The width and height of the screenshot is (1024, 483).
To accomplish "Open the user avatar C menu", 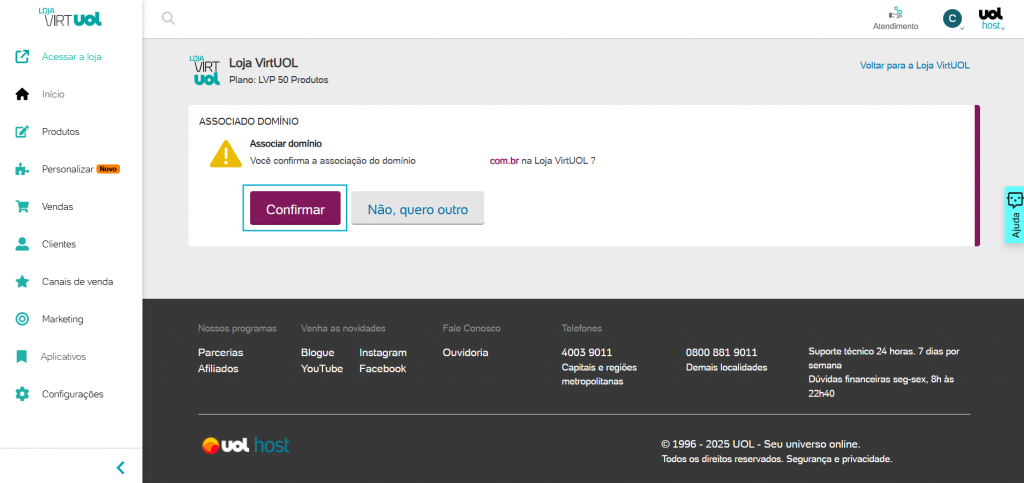I will pyautogui.click(x=953, y=18).
